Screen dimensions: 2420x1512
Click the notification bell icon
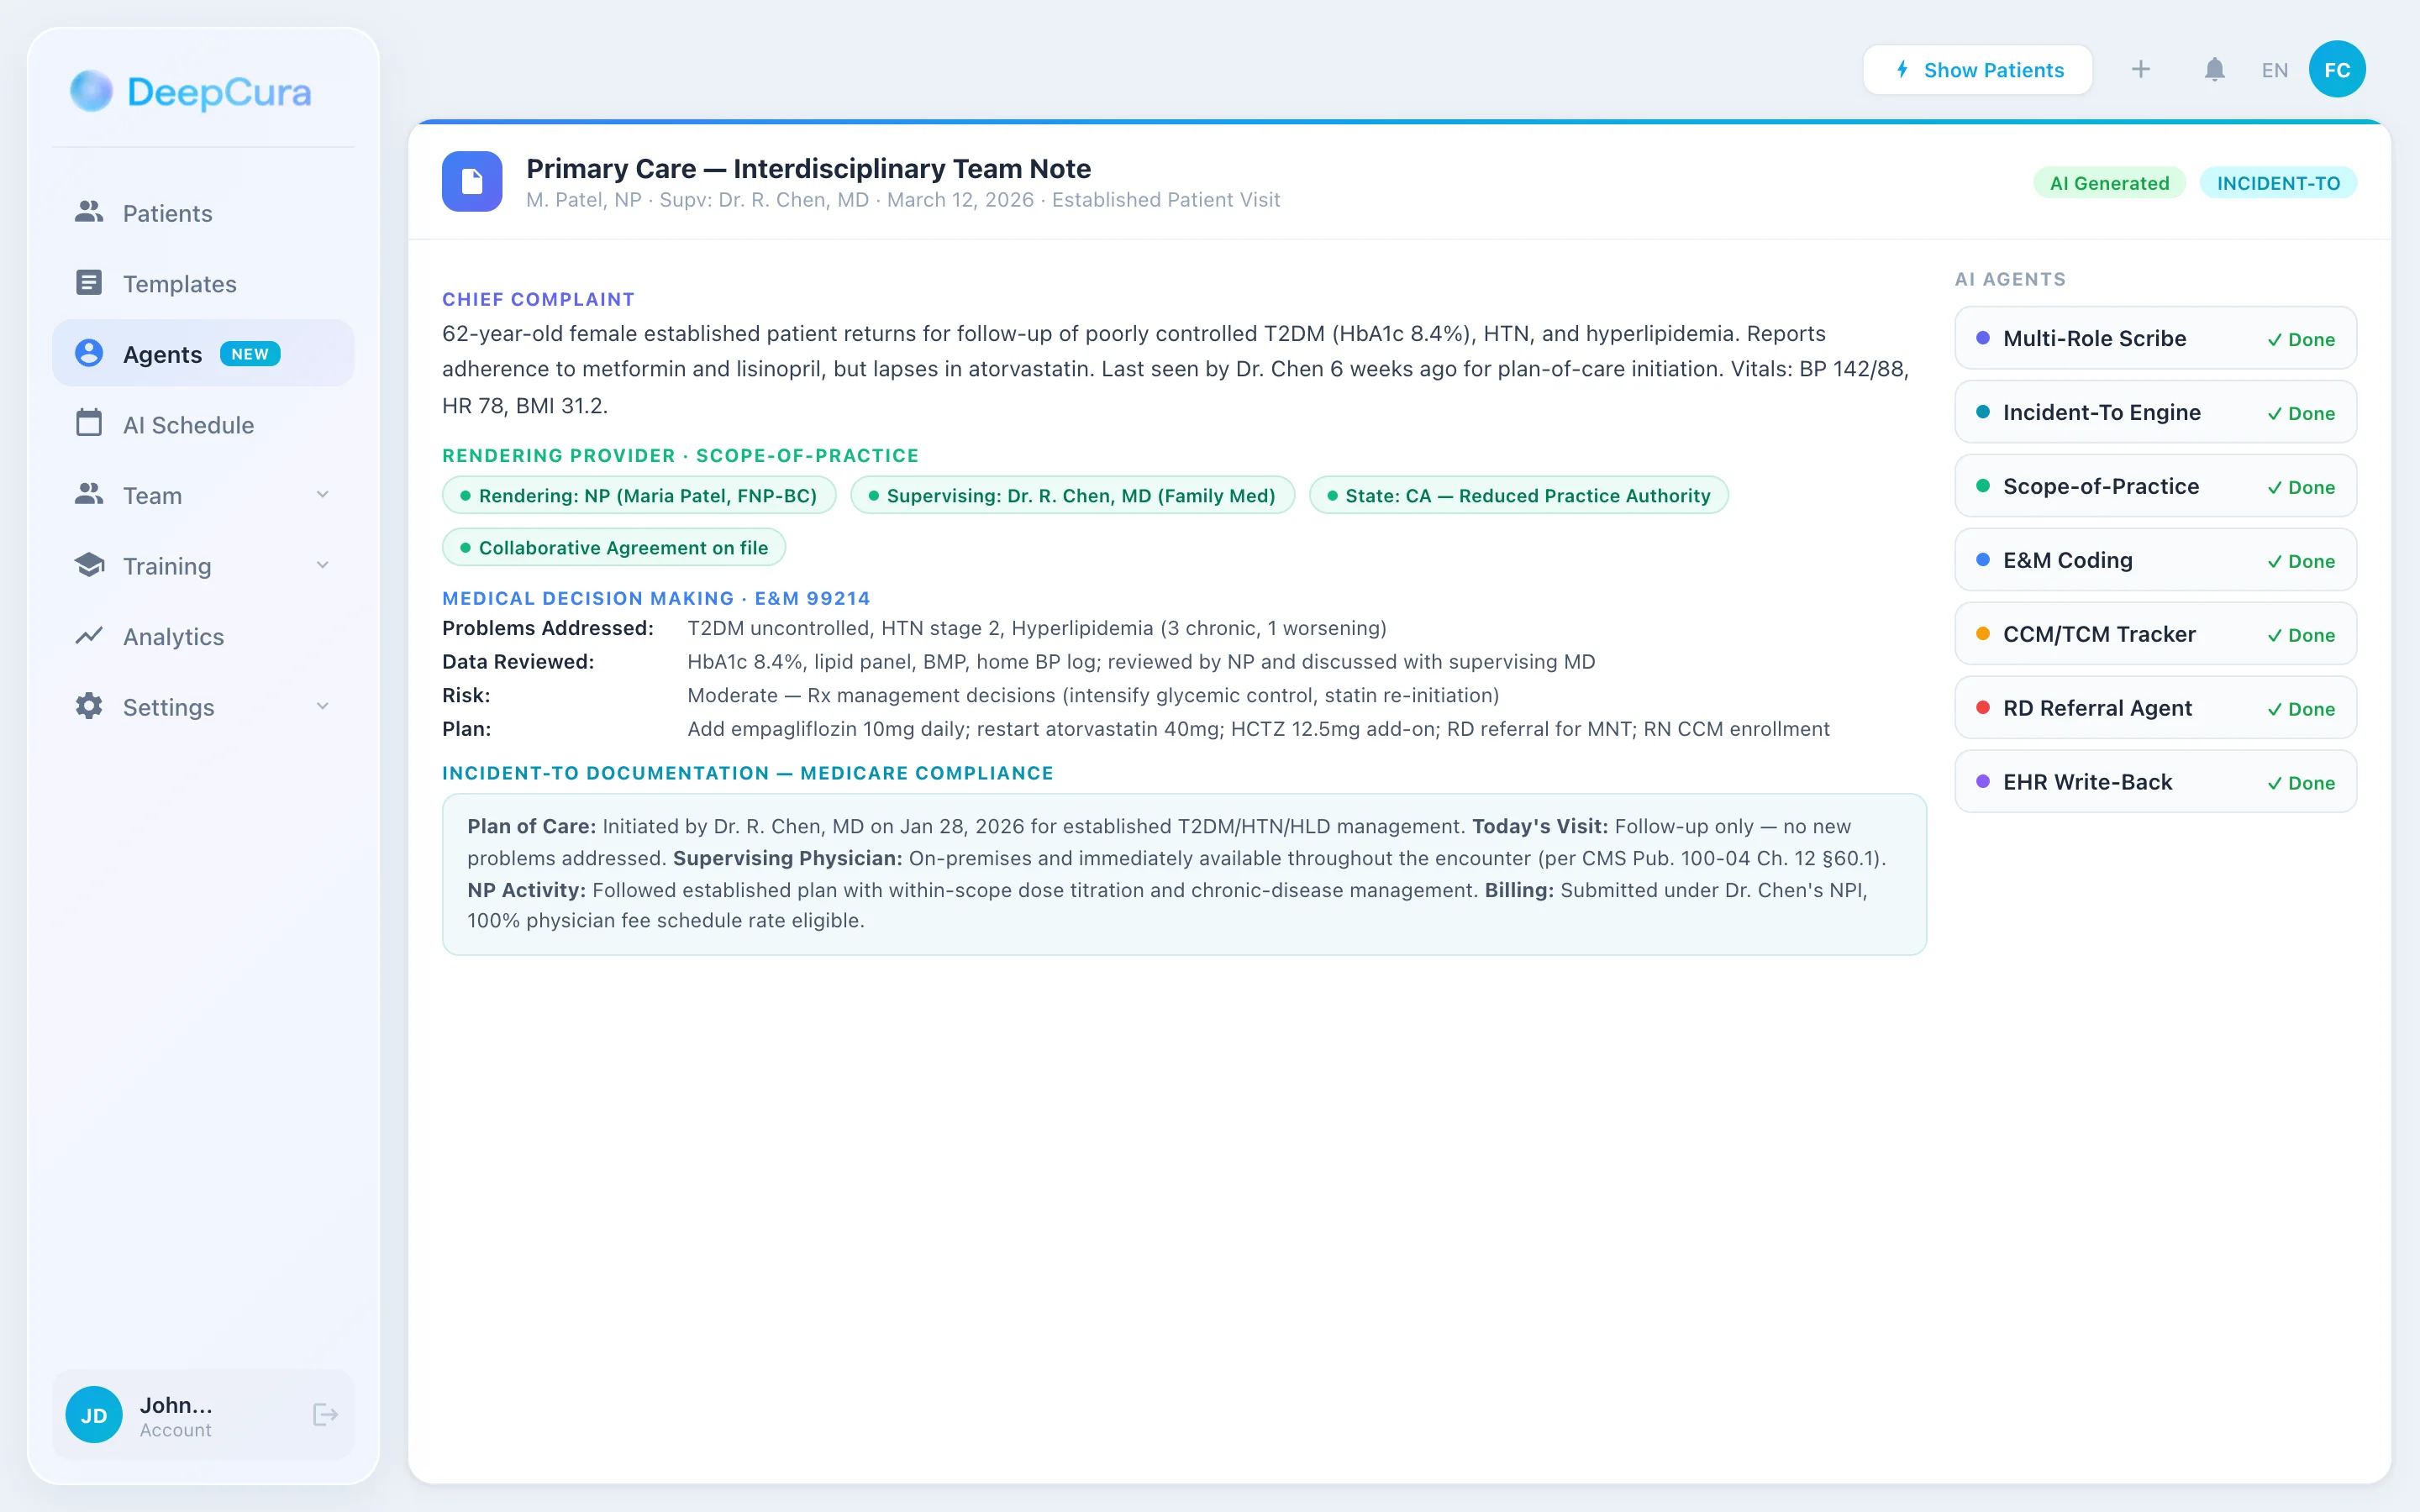click(2214, 70)
